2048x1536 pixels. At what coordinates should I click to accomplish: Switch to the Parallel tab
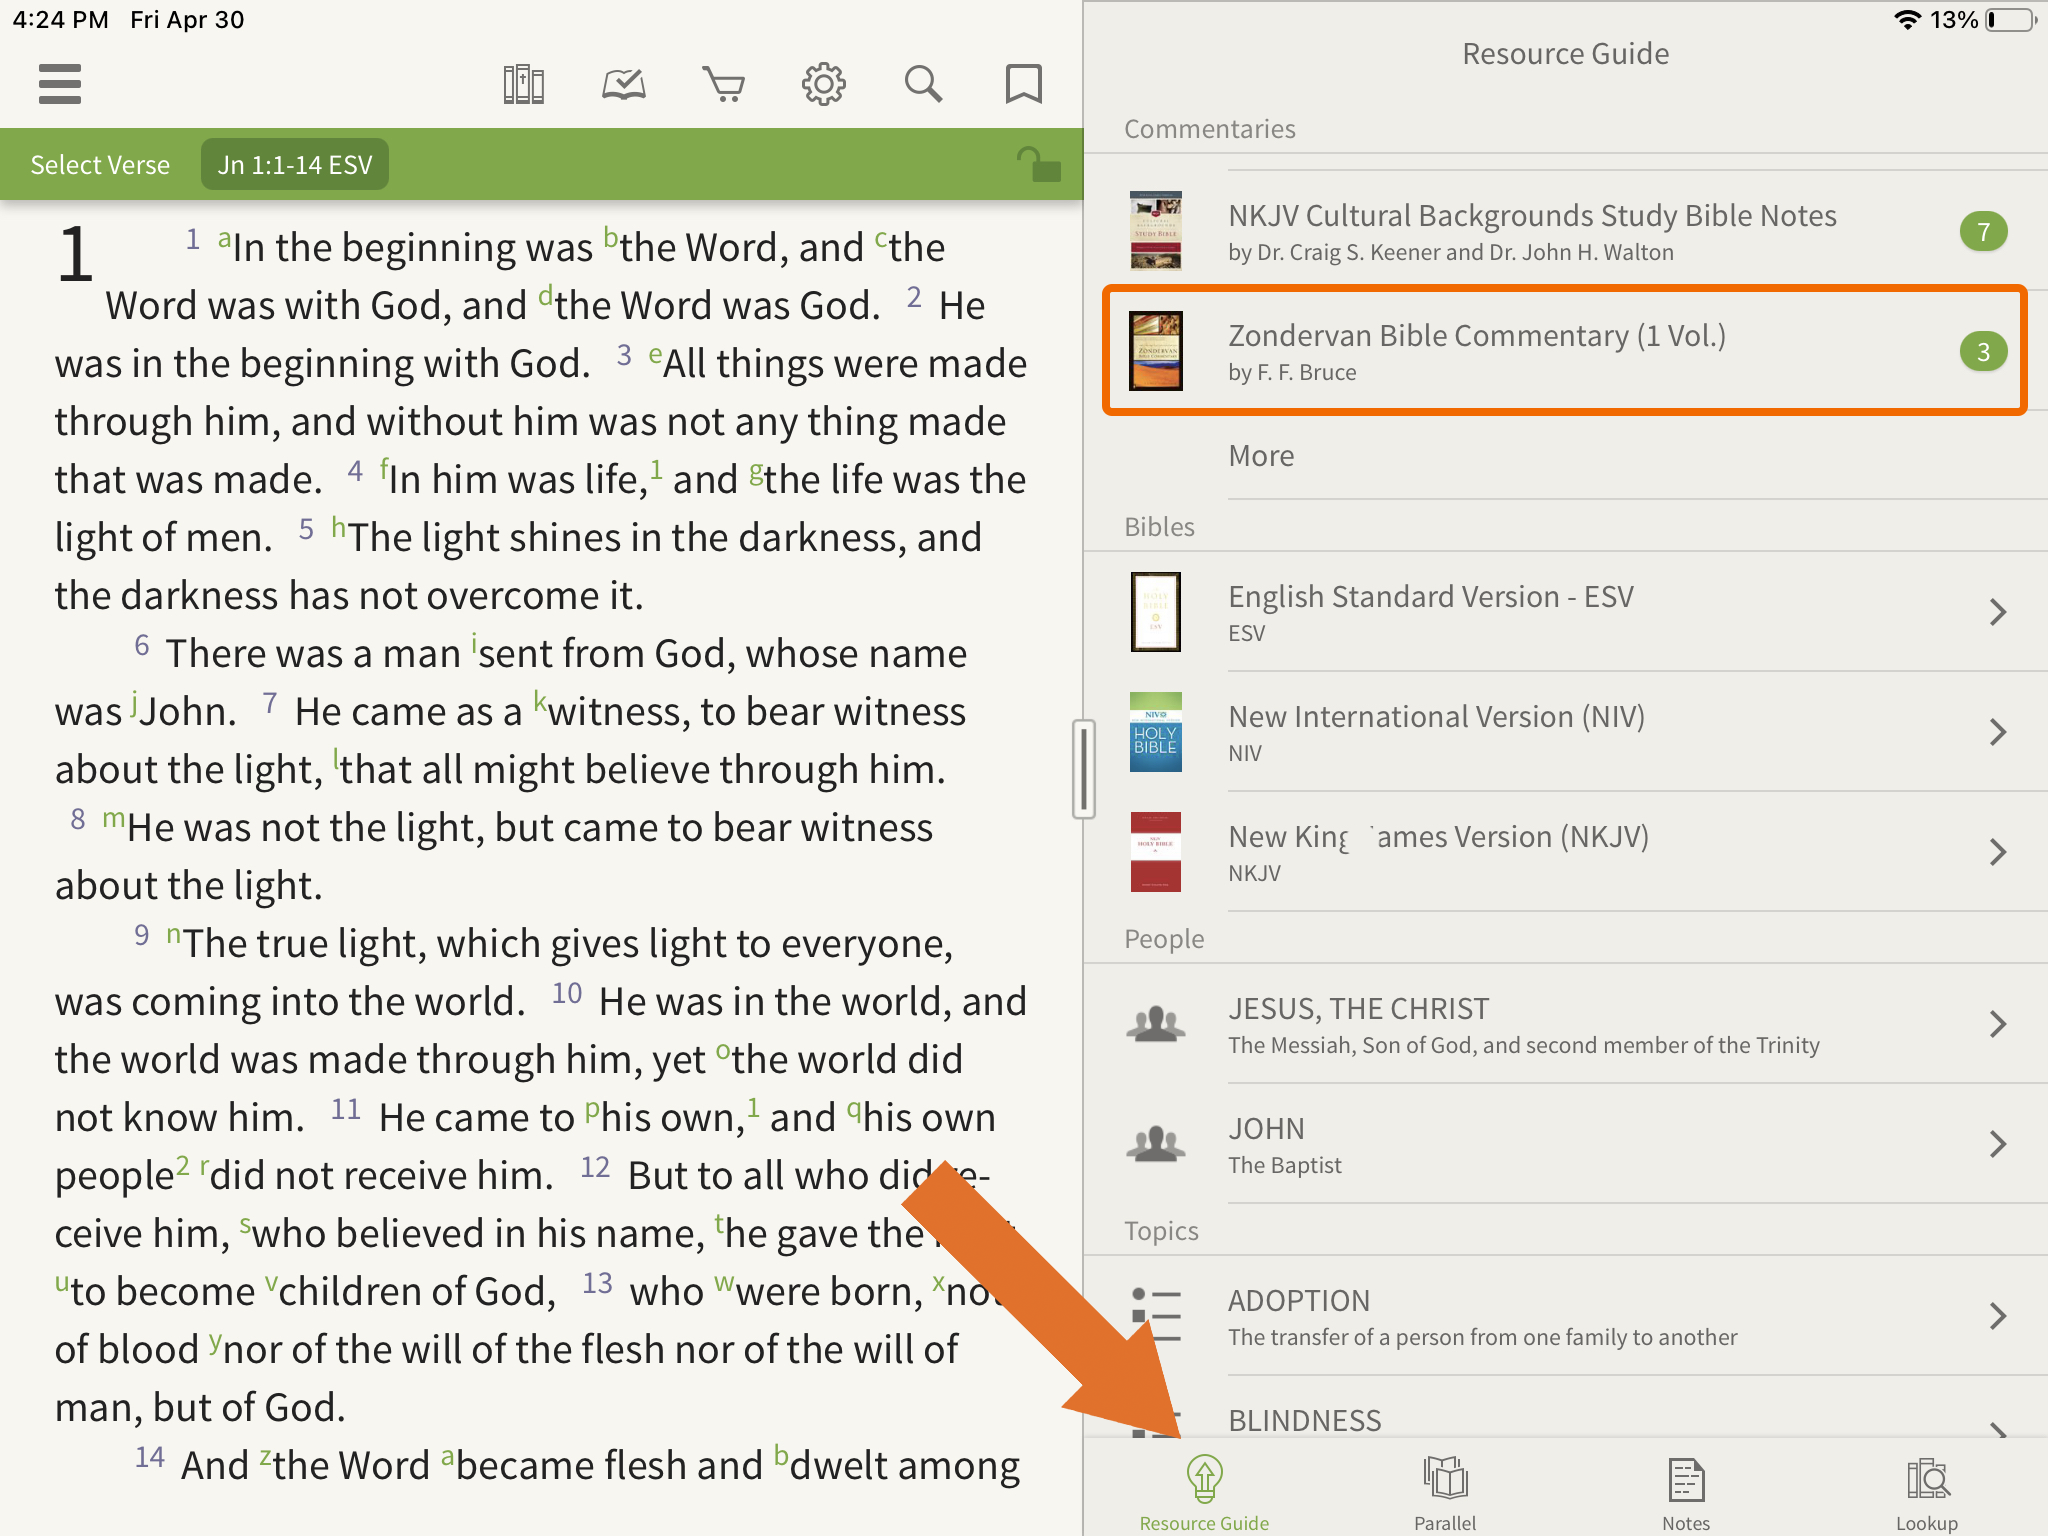point(1445,1492)
